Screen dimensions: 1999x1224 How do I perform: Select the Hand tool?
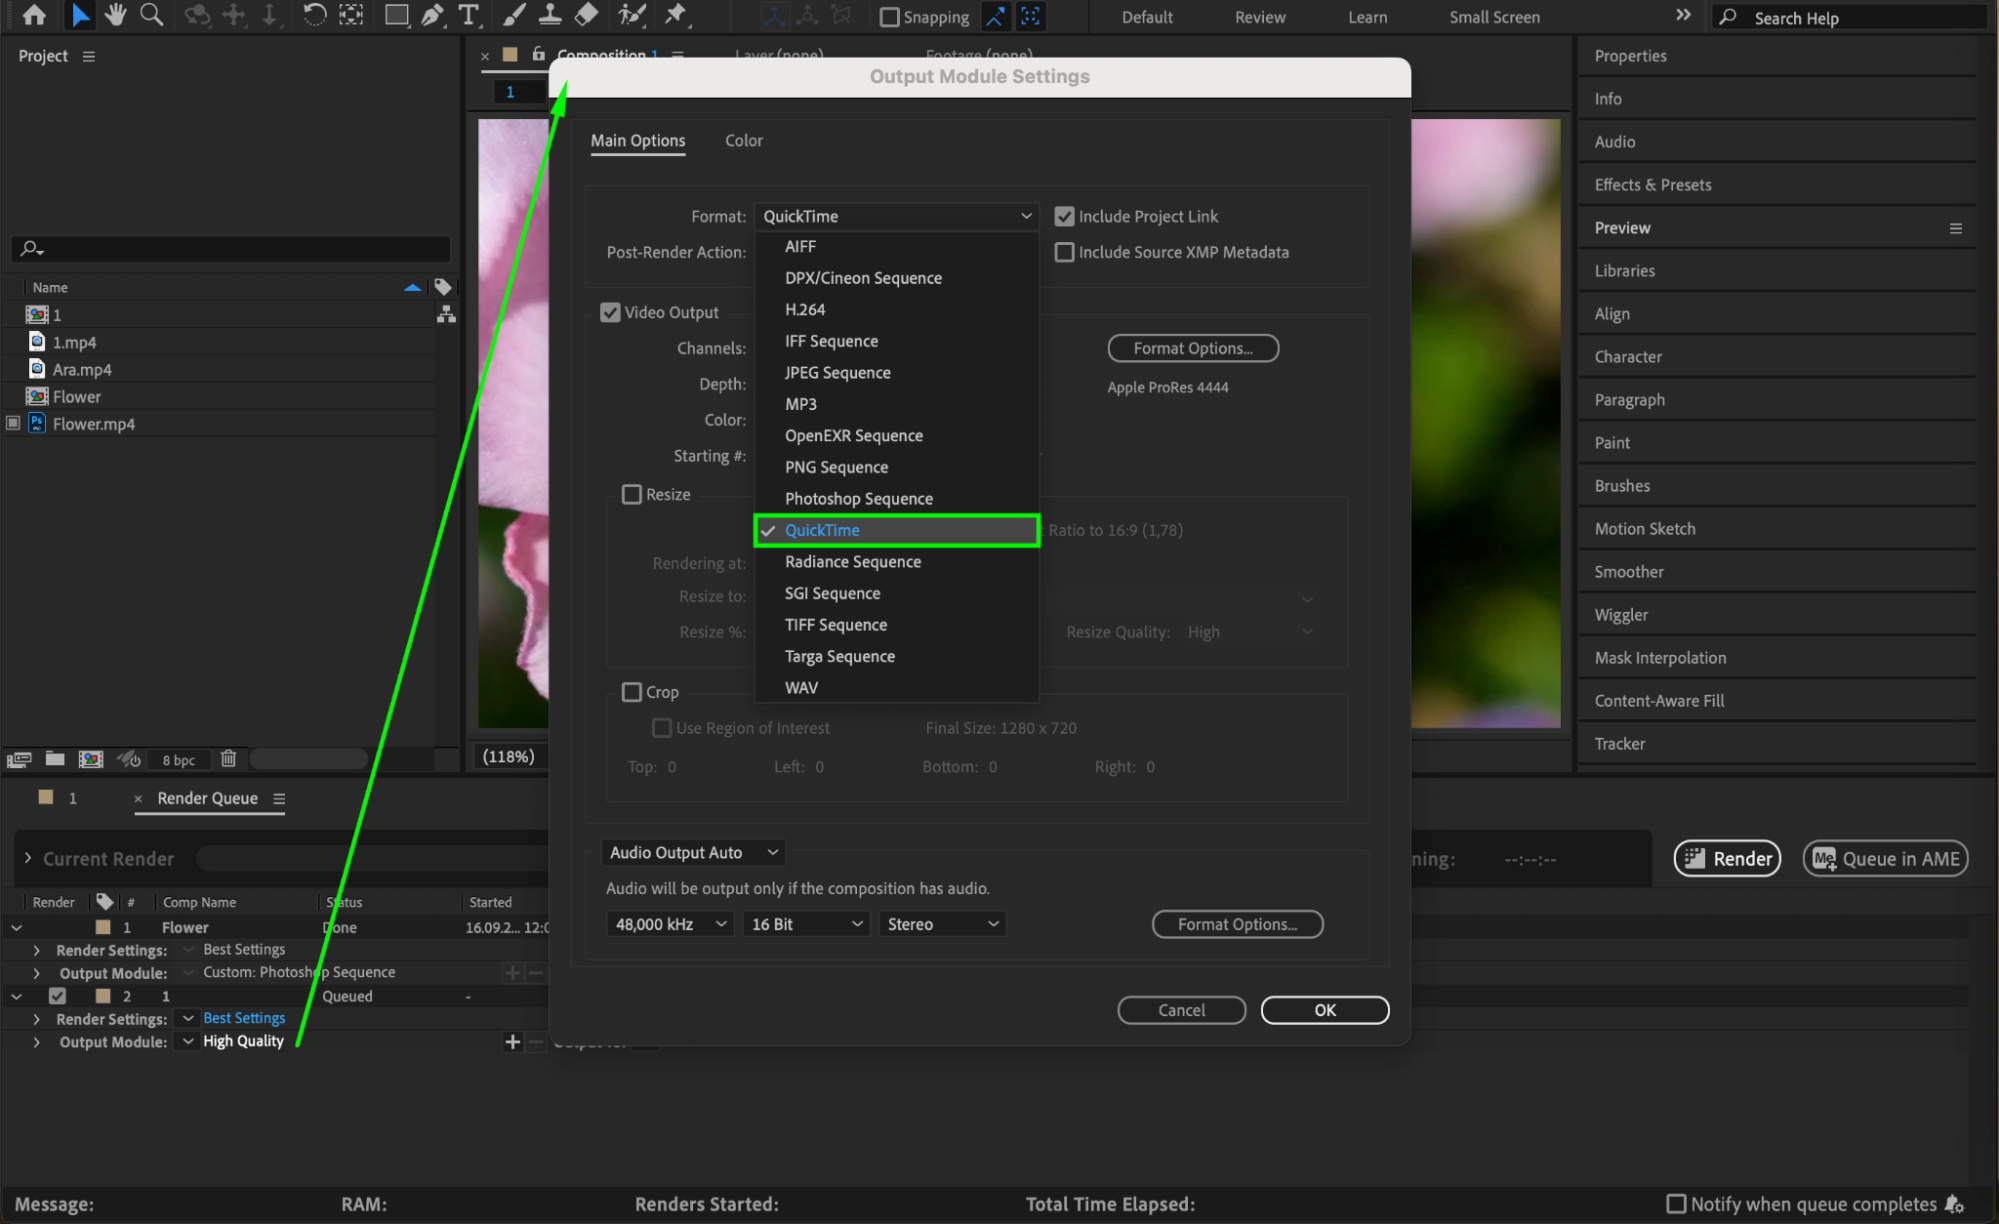coord(116,15)
